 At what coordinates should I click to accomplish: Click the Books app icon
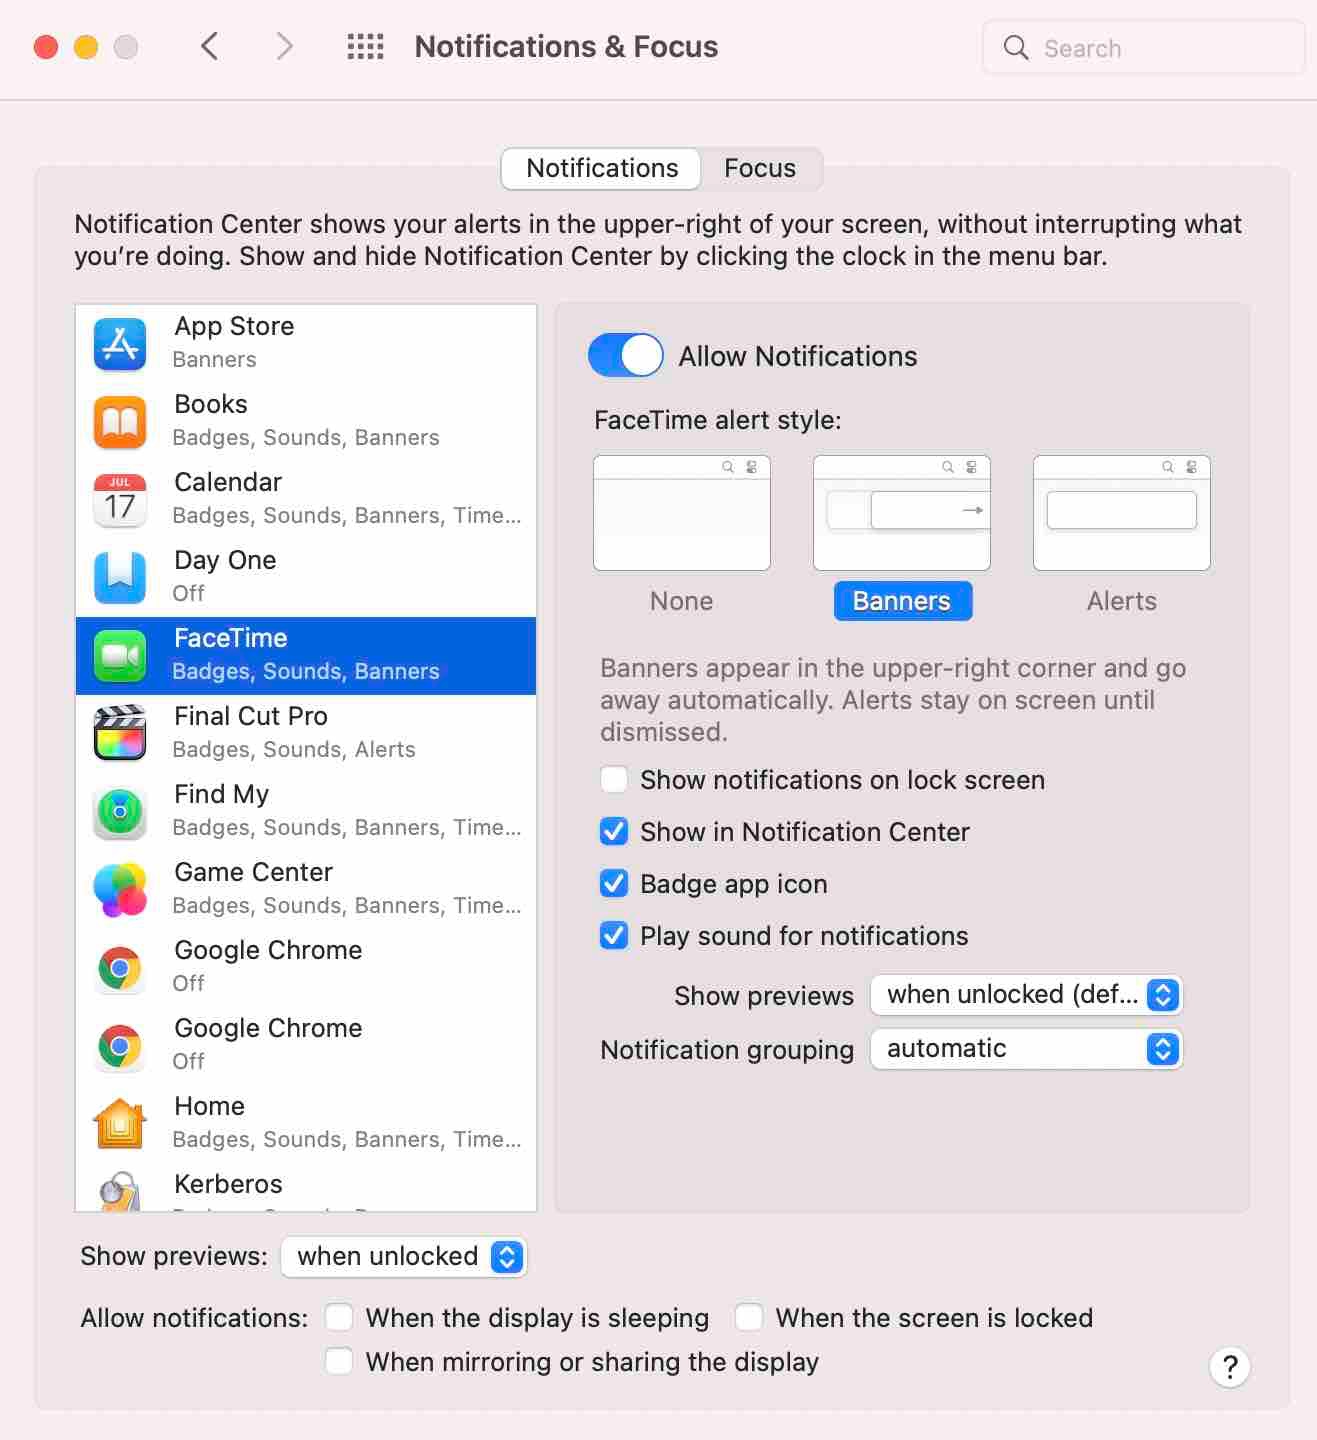(x=119, y=420)
